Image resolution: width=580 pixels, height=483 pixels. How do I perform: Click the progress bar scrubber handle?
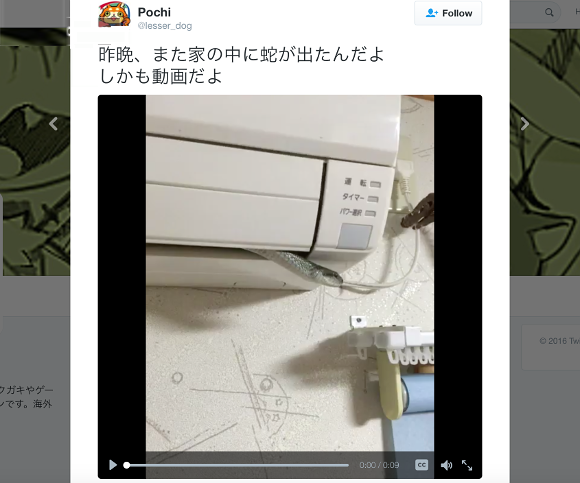pyautogui.click(x=127, y=465)
